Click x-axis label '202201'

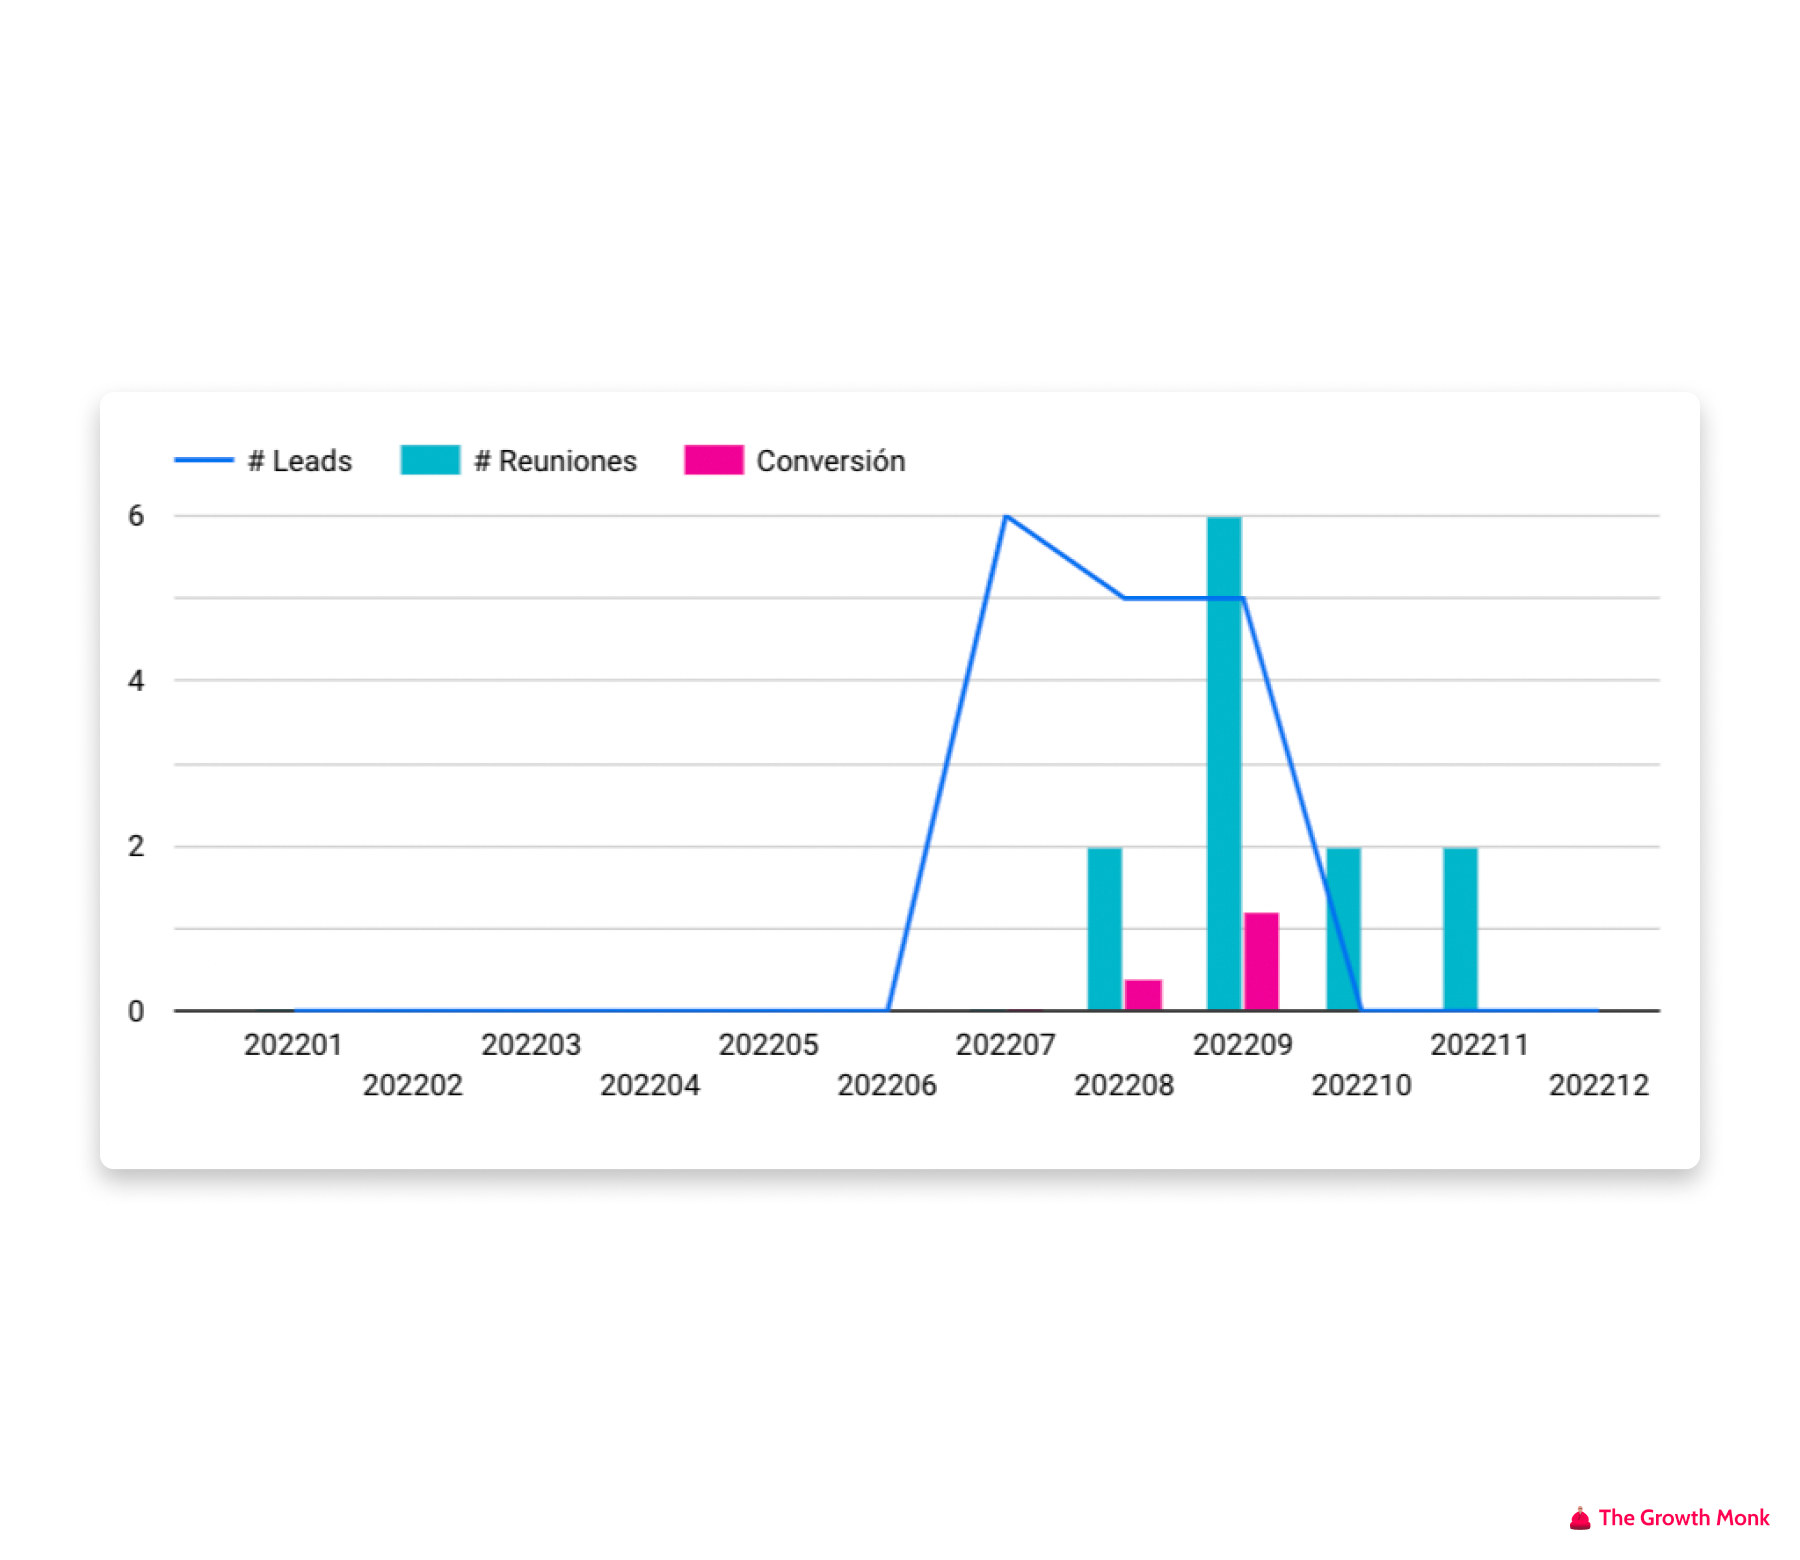click(x=294, y=1045)
